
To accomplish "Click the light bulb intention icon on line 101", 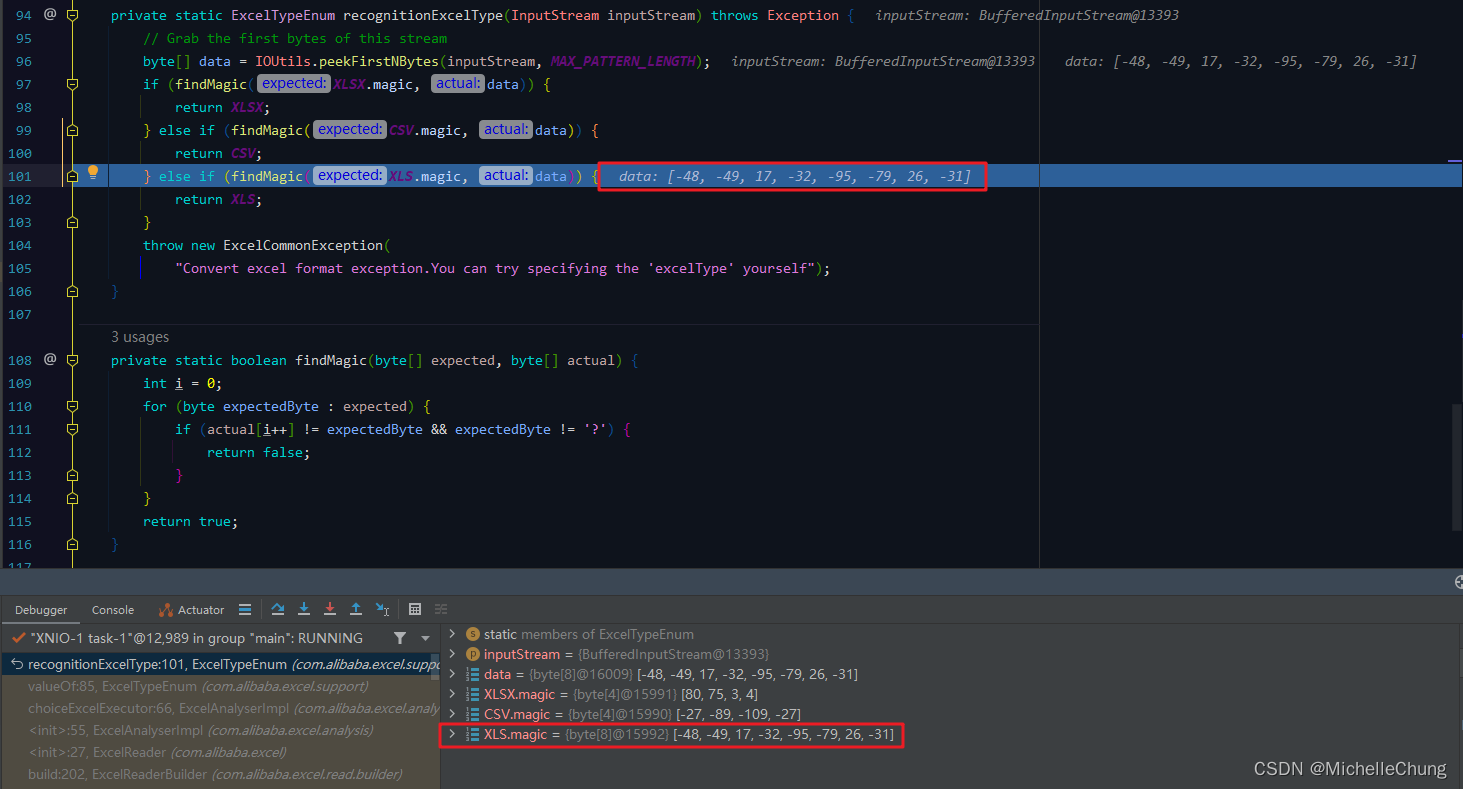I will [93, 172].
